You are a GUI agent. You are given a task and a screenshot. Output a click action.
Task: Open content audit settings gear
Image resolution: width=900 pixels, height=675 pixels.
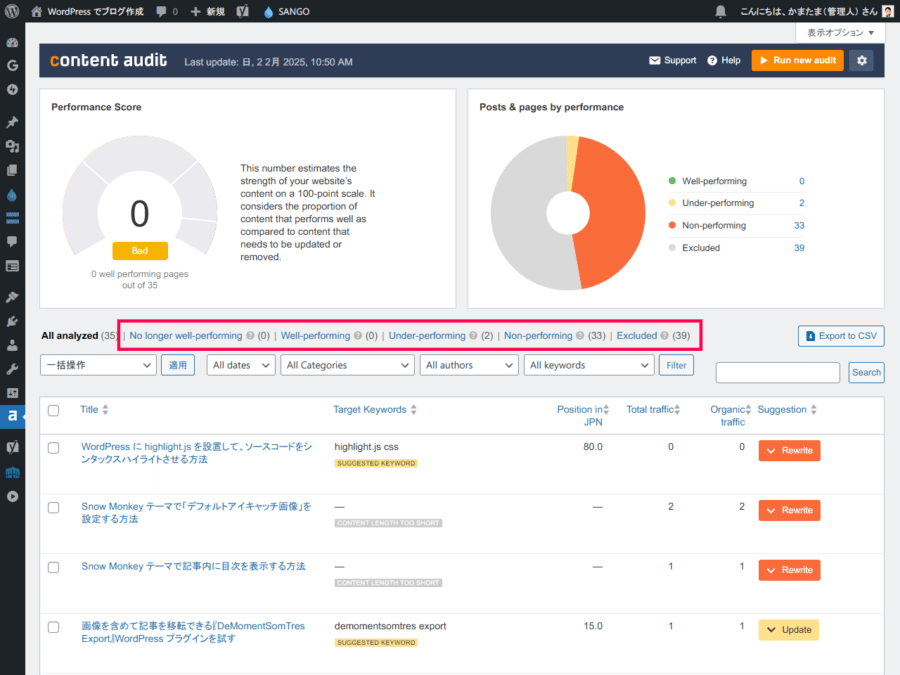(x=862, y=60)
